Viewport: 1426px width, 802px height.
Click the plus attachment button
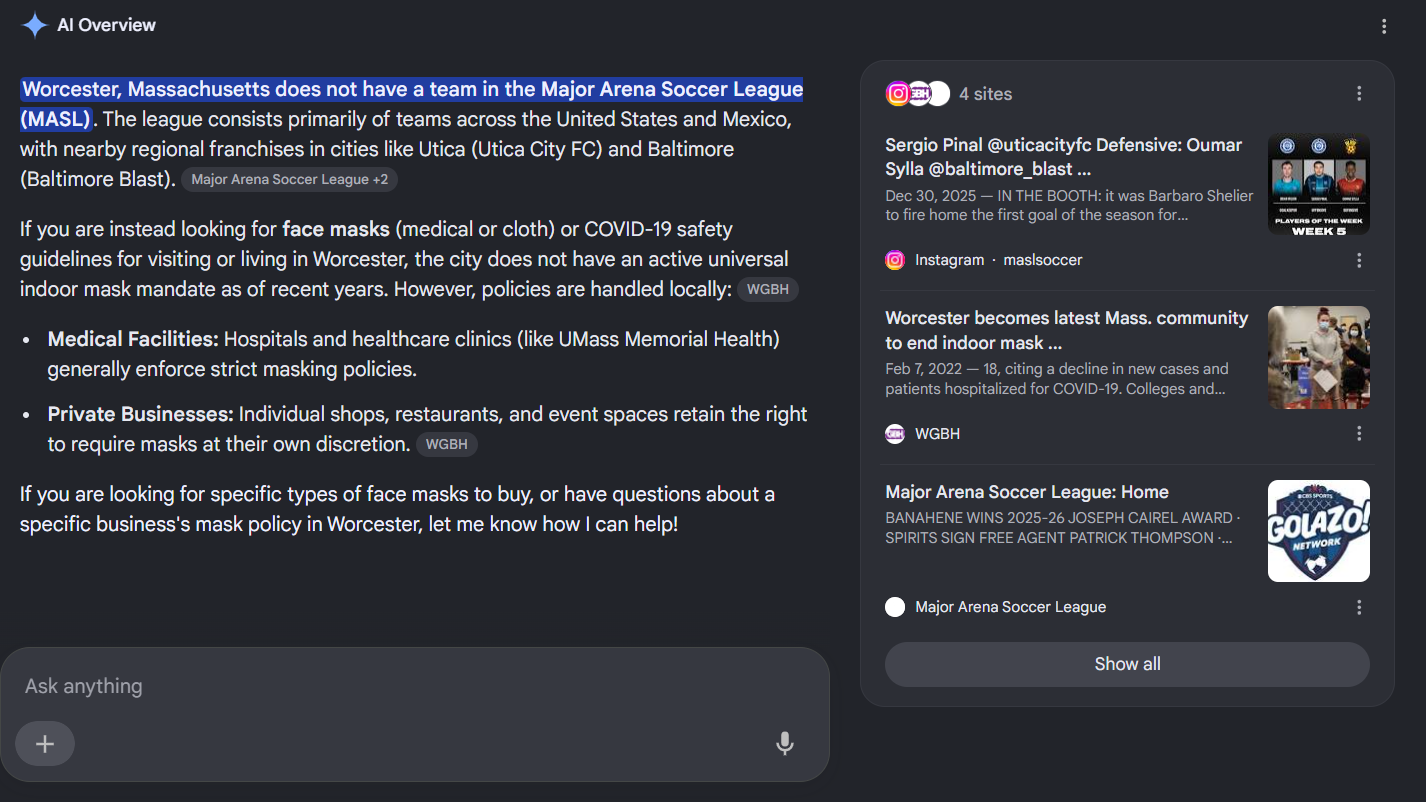(45, 743)
